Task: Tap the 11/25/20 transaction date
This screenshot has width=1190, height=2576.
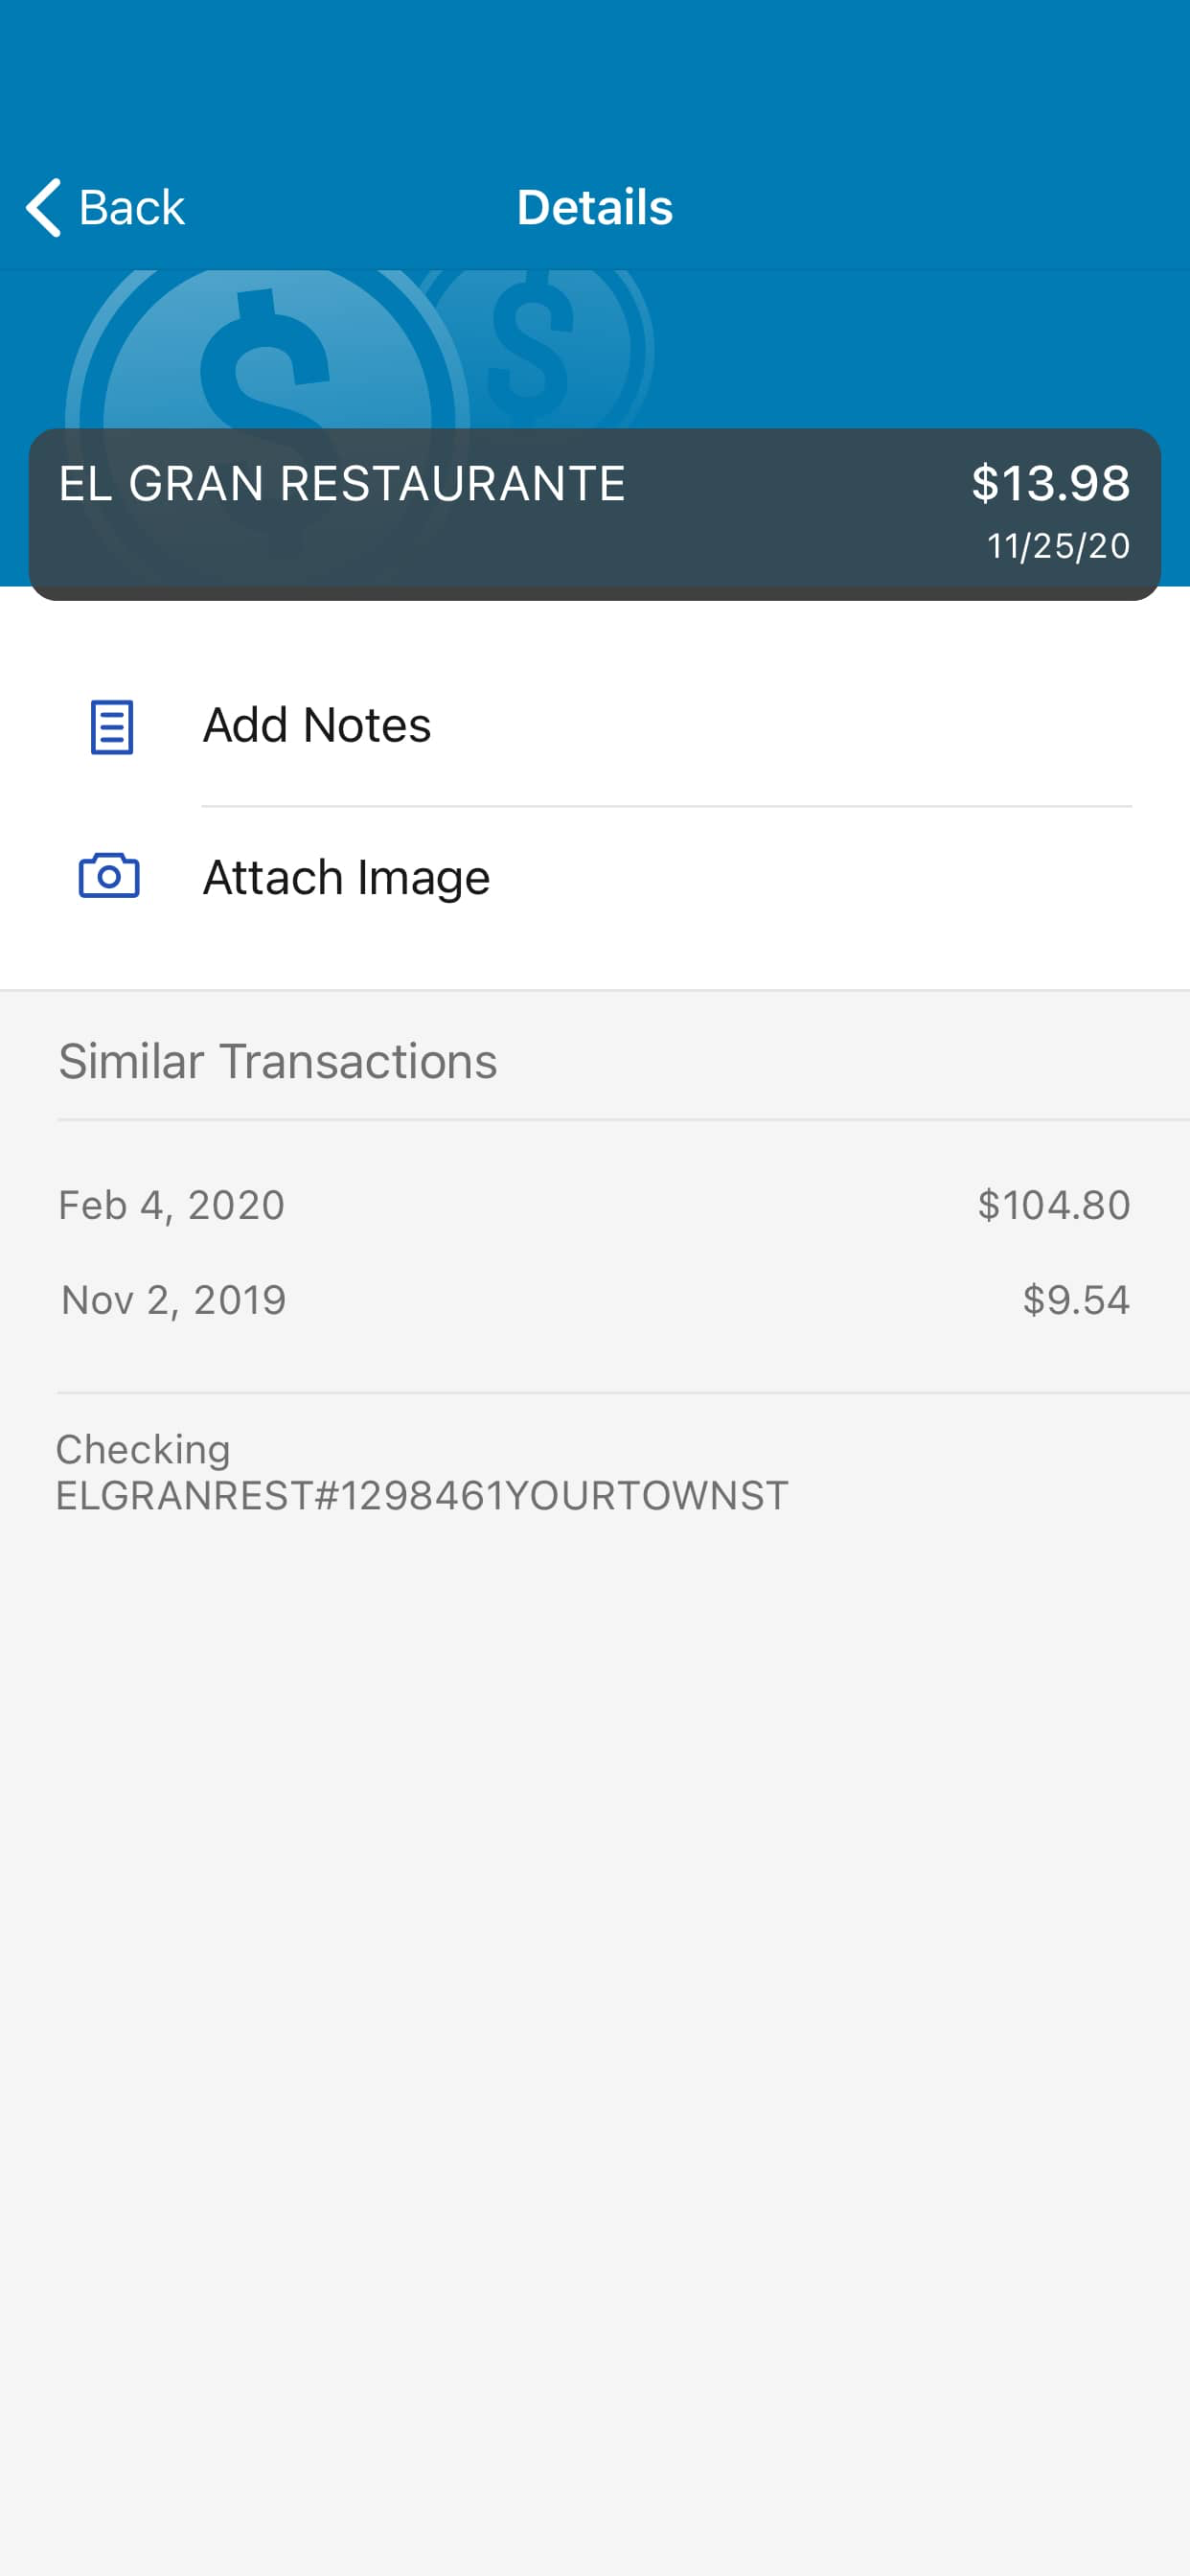Action: (1058, 546)
